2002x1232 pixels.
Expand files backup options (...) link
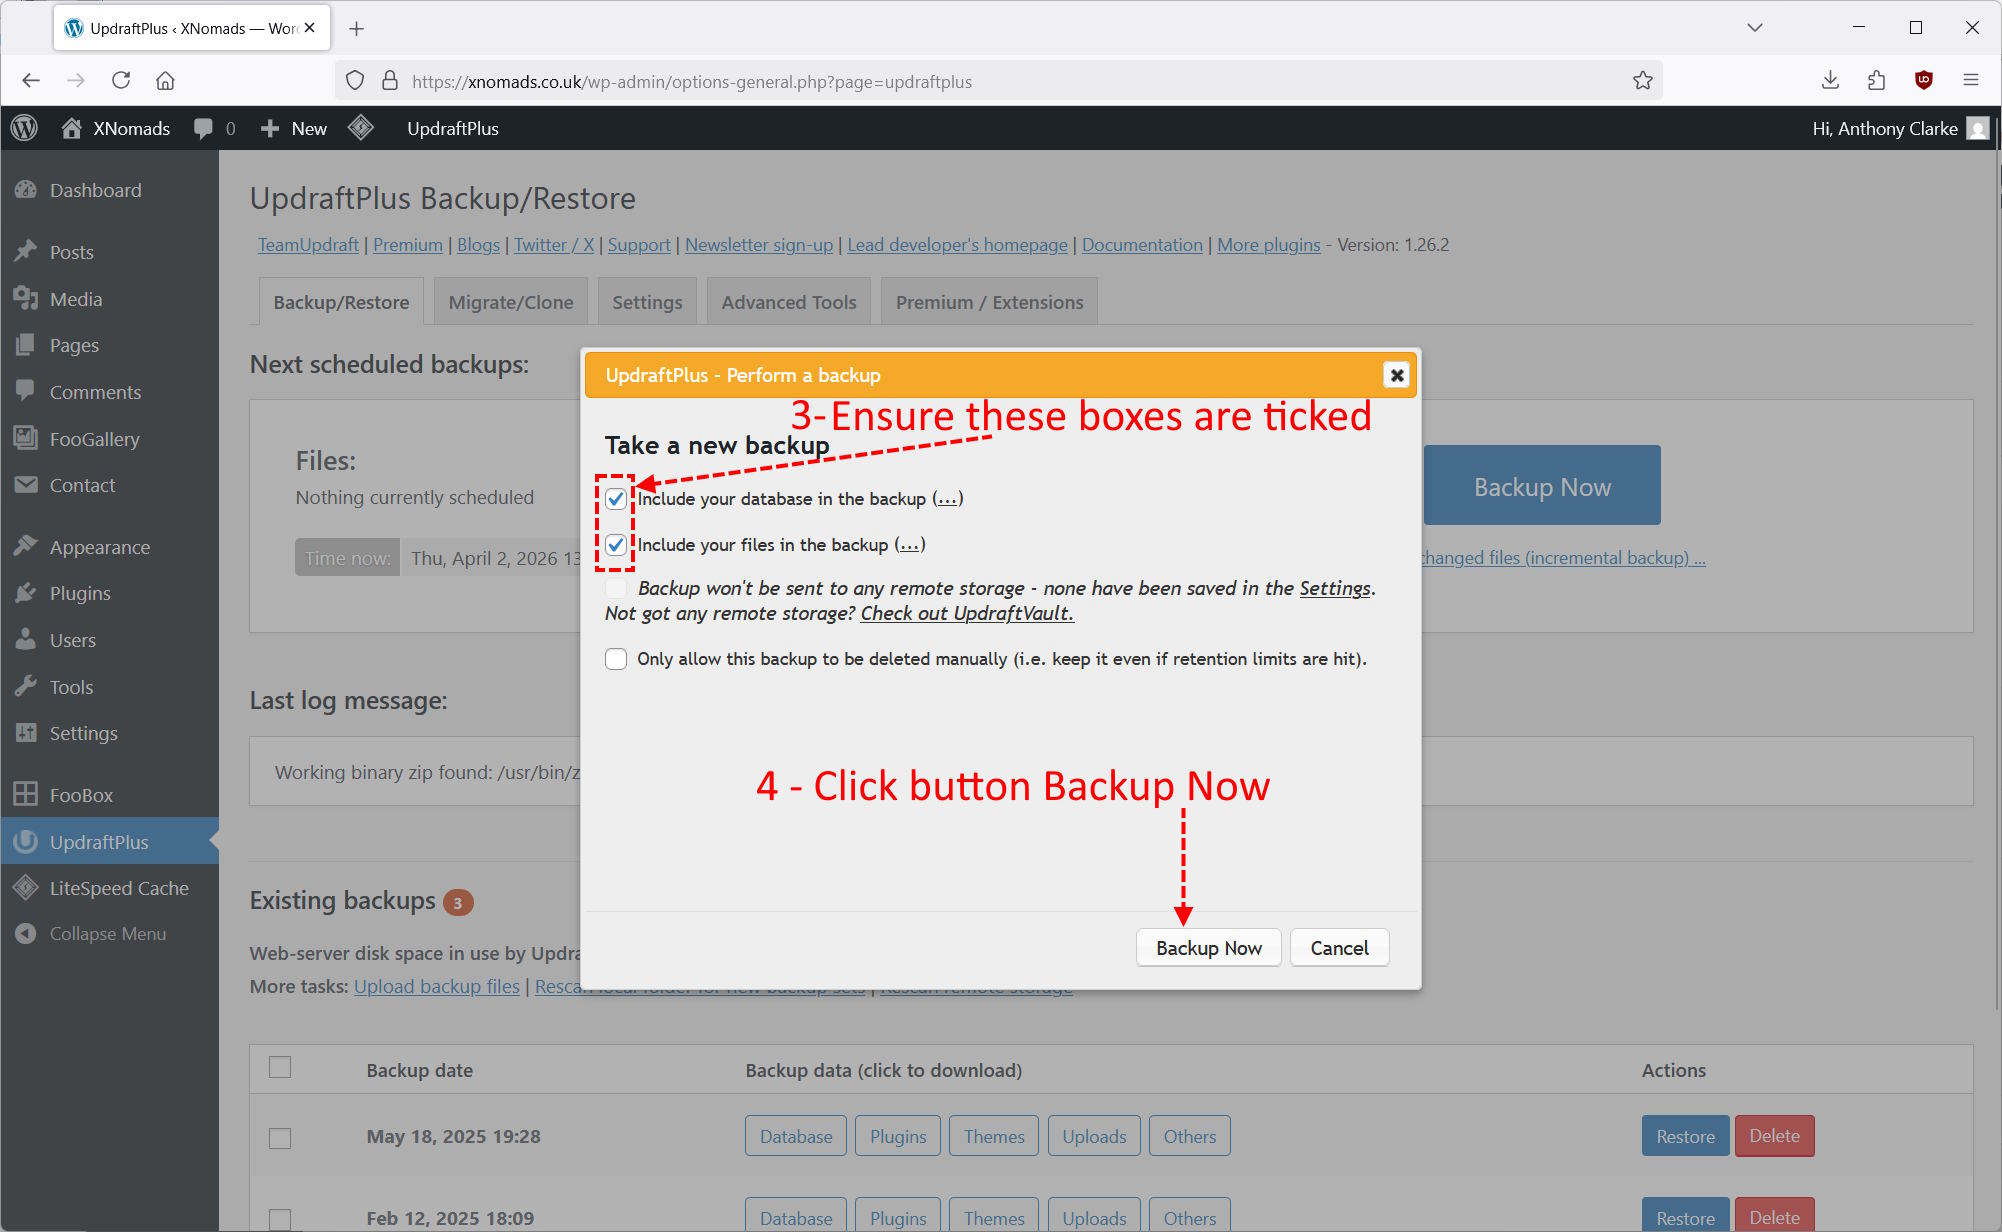pyautogui.click(x=909, y=545)
